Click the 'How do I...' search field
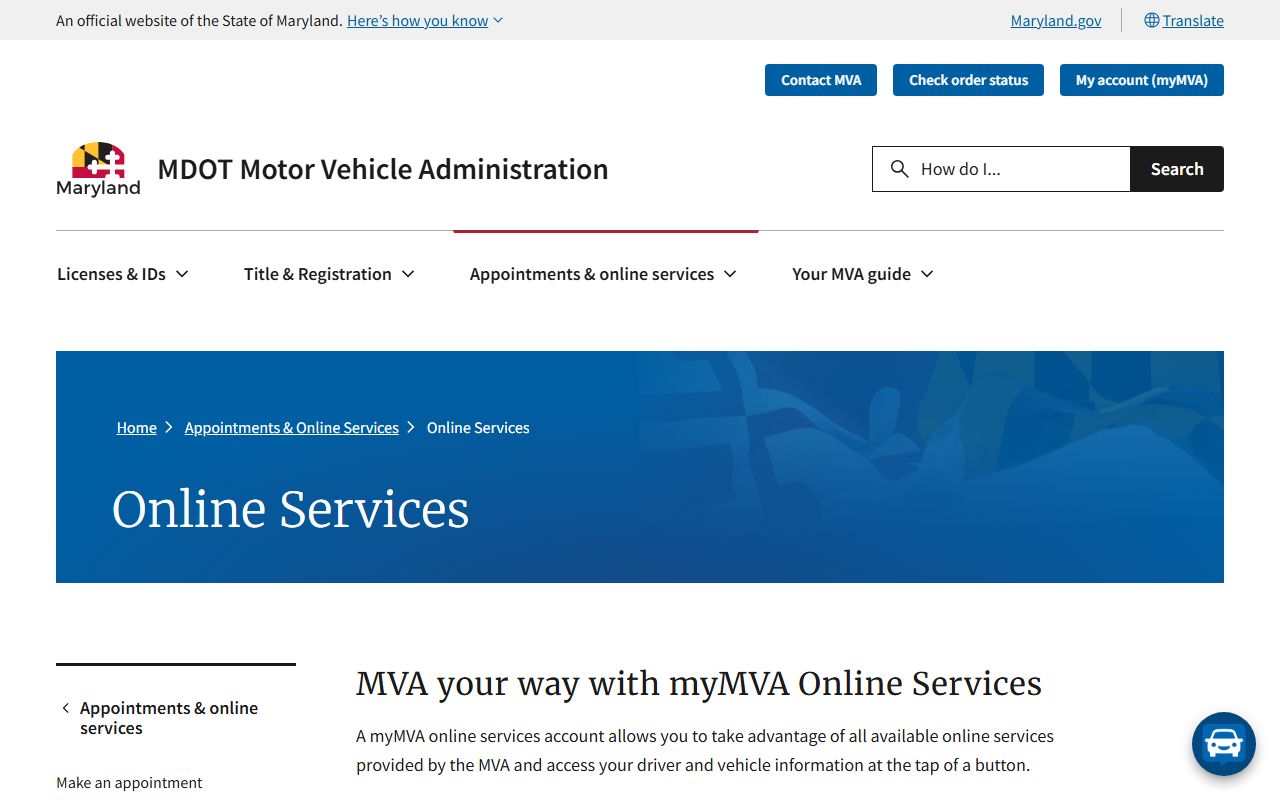 1001,169
